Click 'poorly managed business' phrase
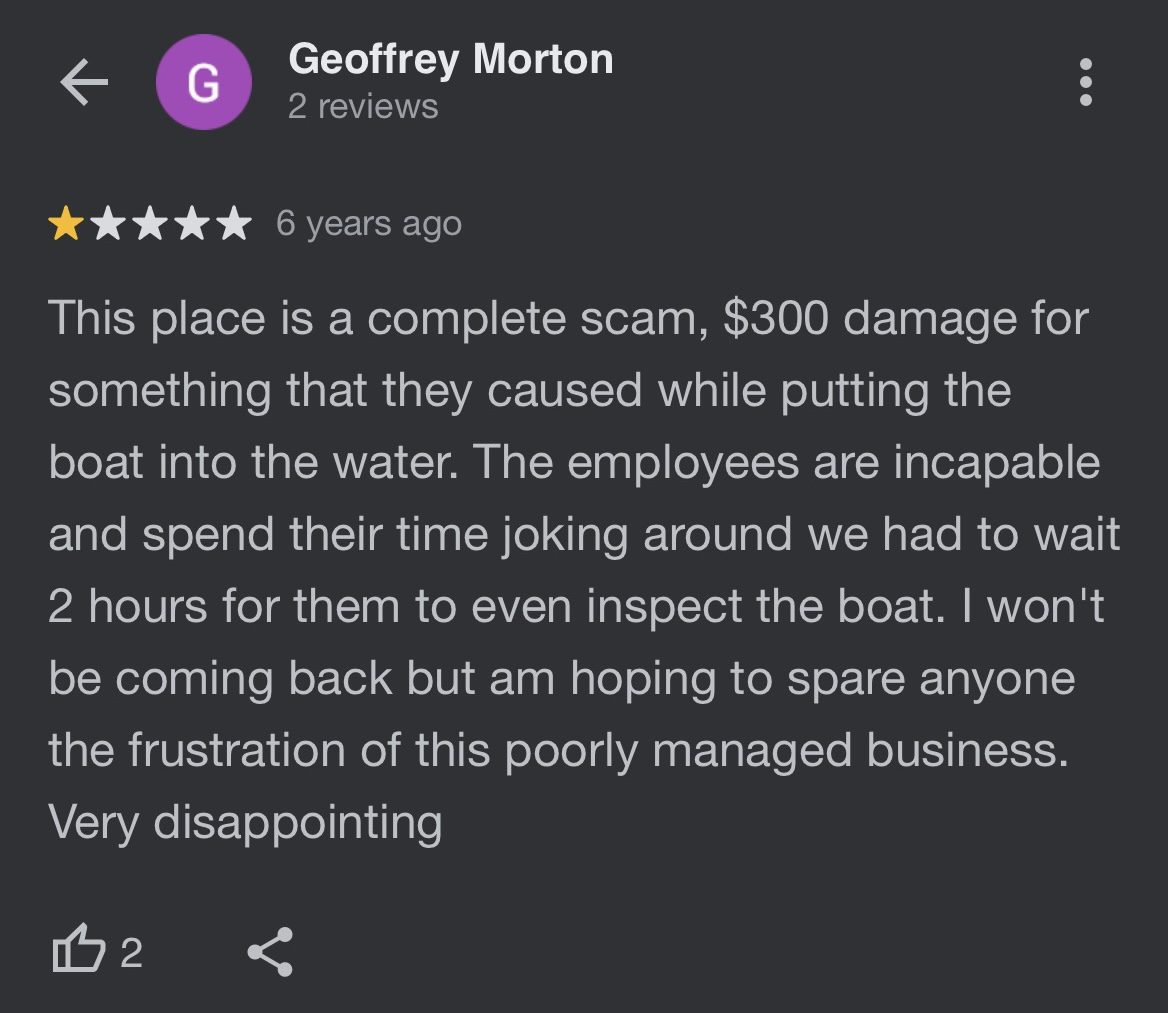 [x=786, y=751]
